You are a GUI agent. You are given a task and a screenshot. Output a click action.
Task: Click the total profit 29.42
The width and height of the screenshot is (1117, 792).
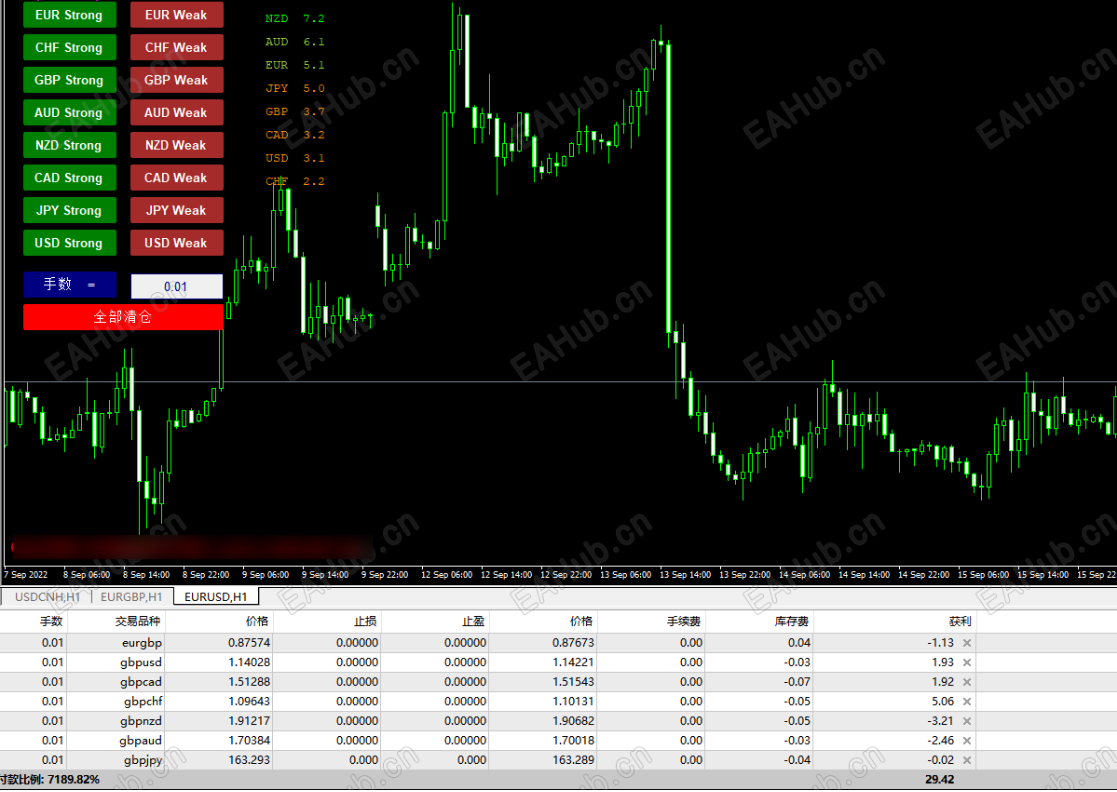point(940,780)
